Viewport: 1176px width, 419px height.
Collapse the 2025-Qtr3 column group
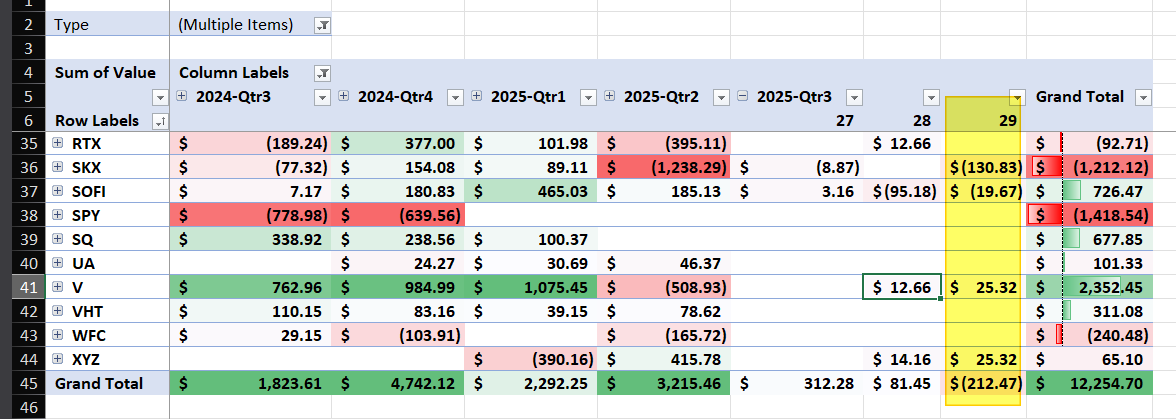point(743,96)
